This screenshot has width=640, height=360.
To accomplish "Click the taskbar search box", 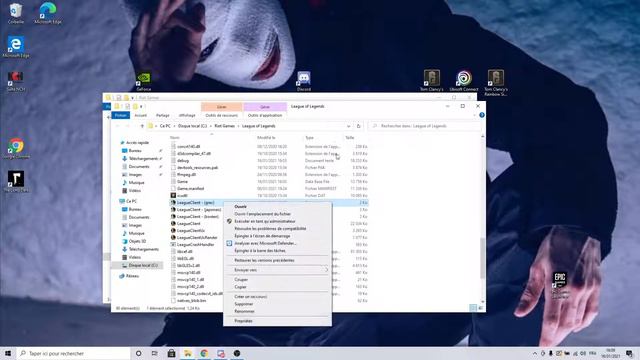I will click(73, 353).
